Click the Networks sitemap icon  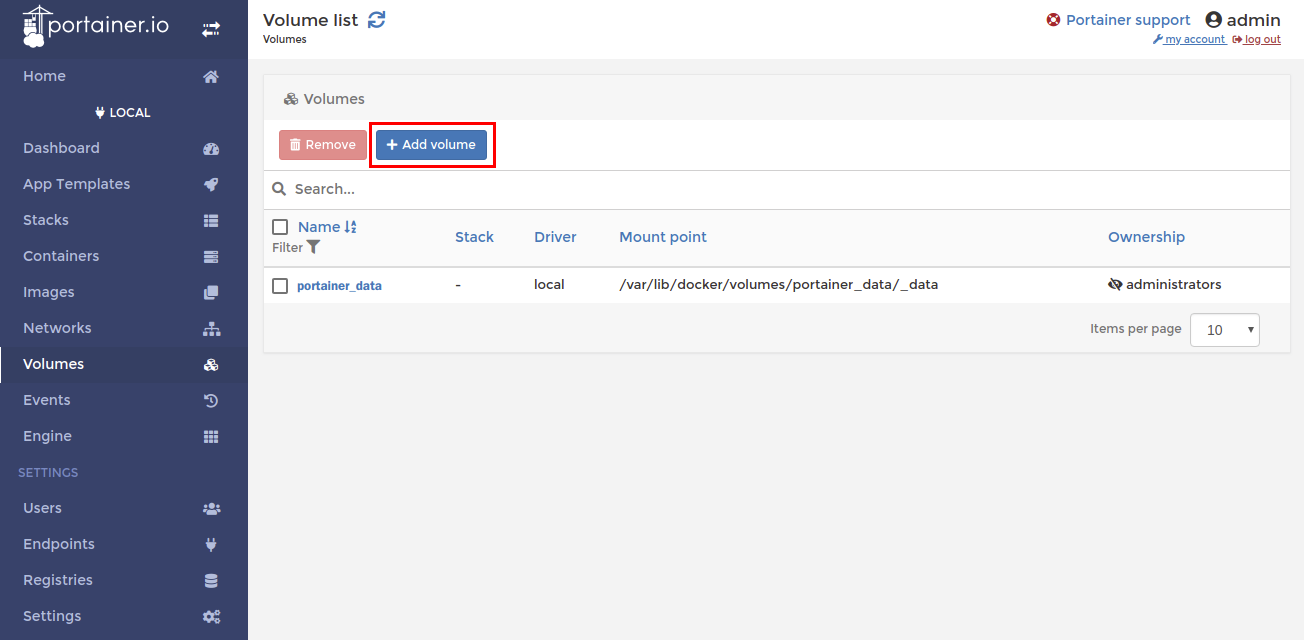point(211,329)
